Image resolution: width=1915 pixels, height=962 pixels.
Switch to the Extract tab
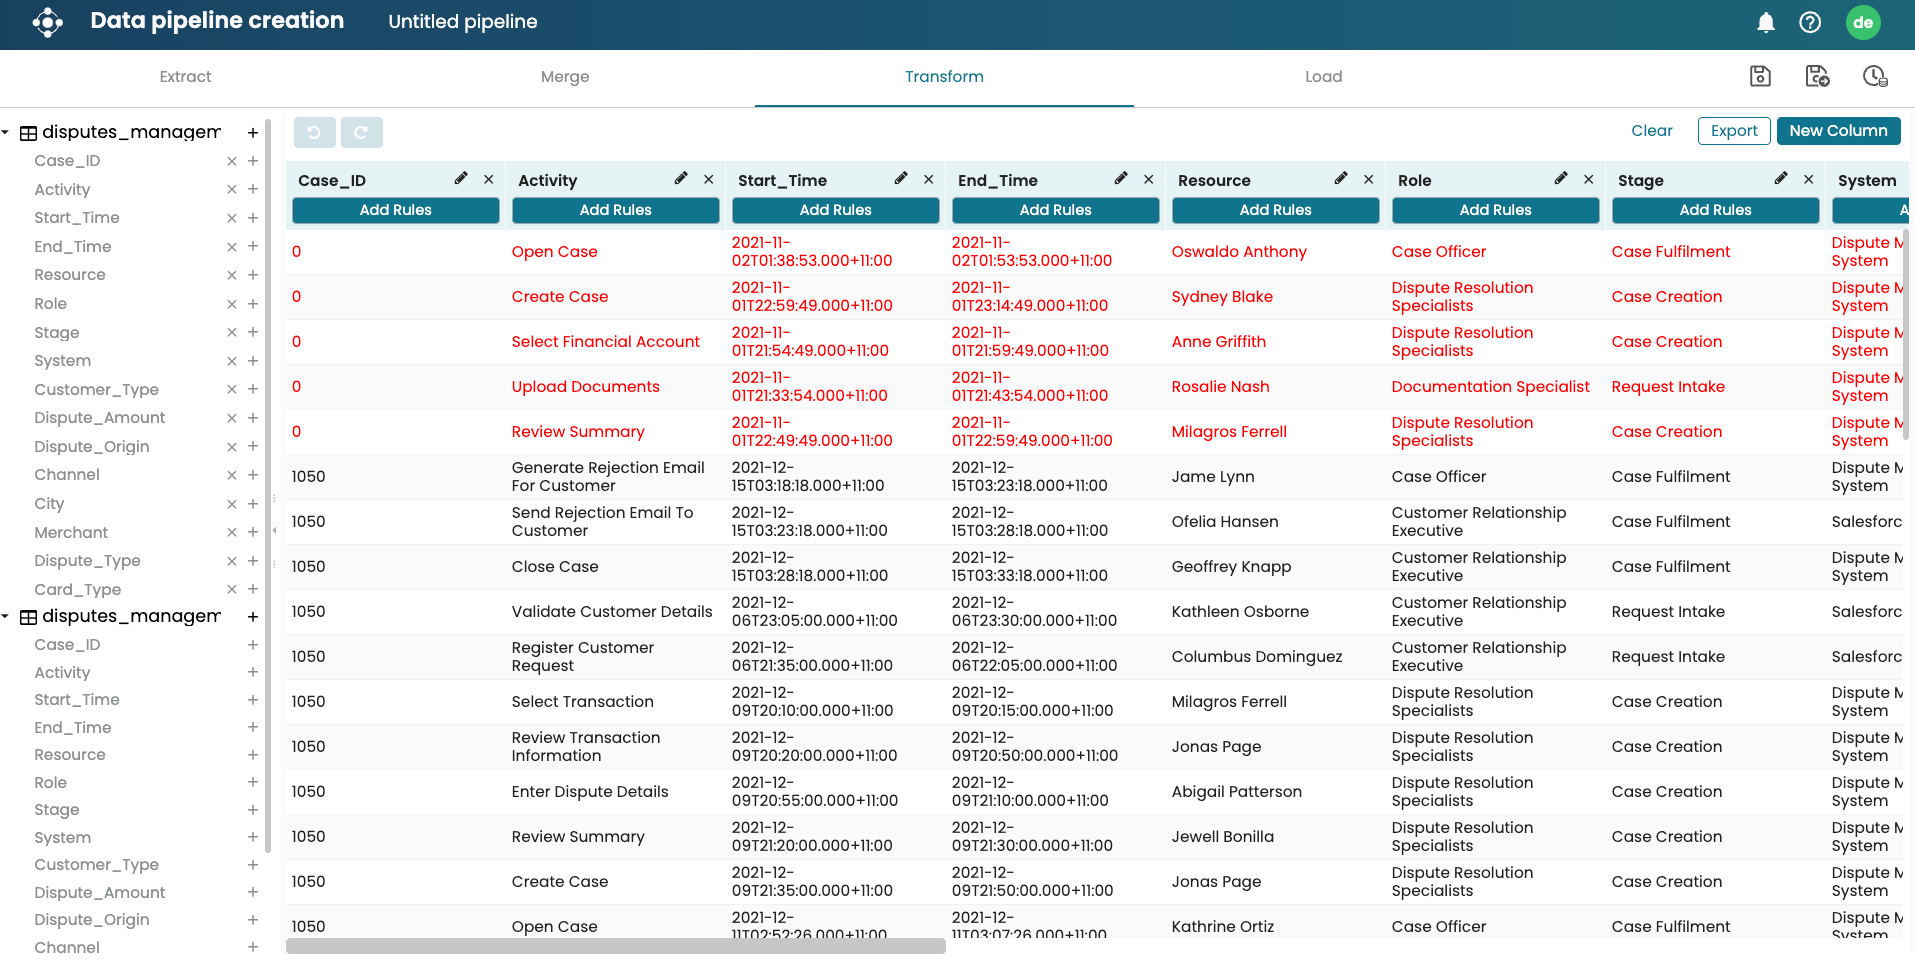tap(185, 77)
